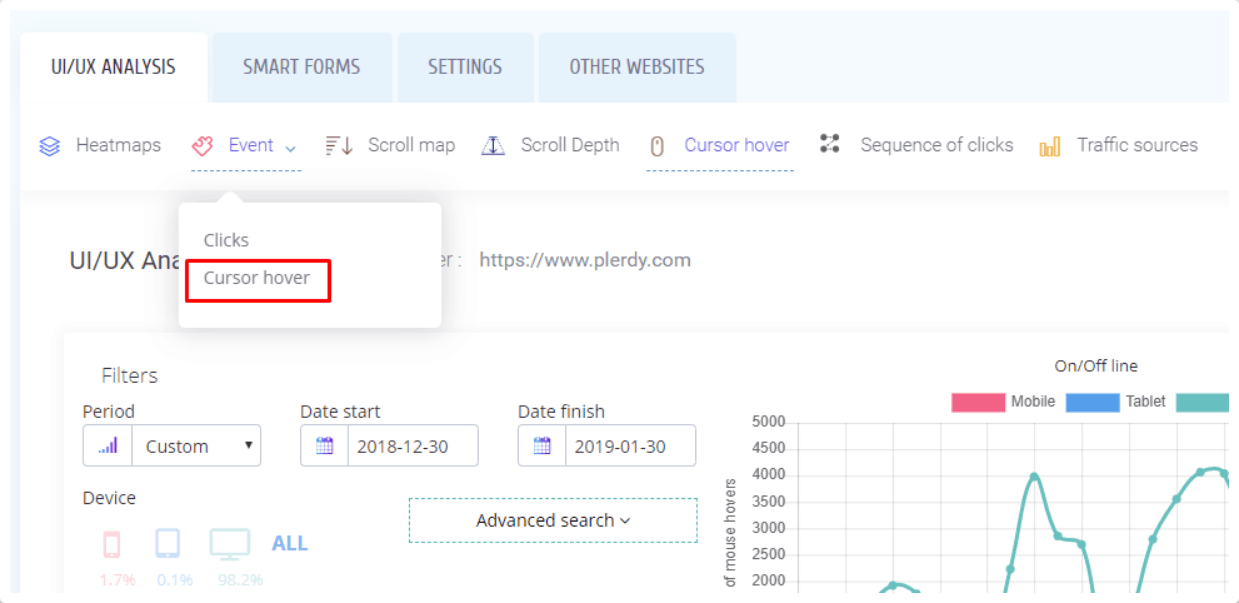Viewport: 1239px width, 603px height.
Task: Open Traffic sources report
Action: pos(1137,145)
